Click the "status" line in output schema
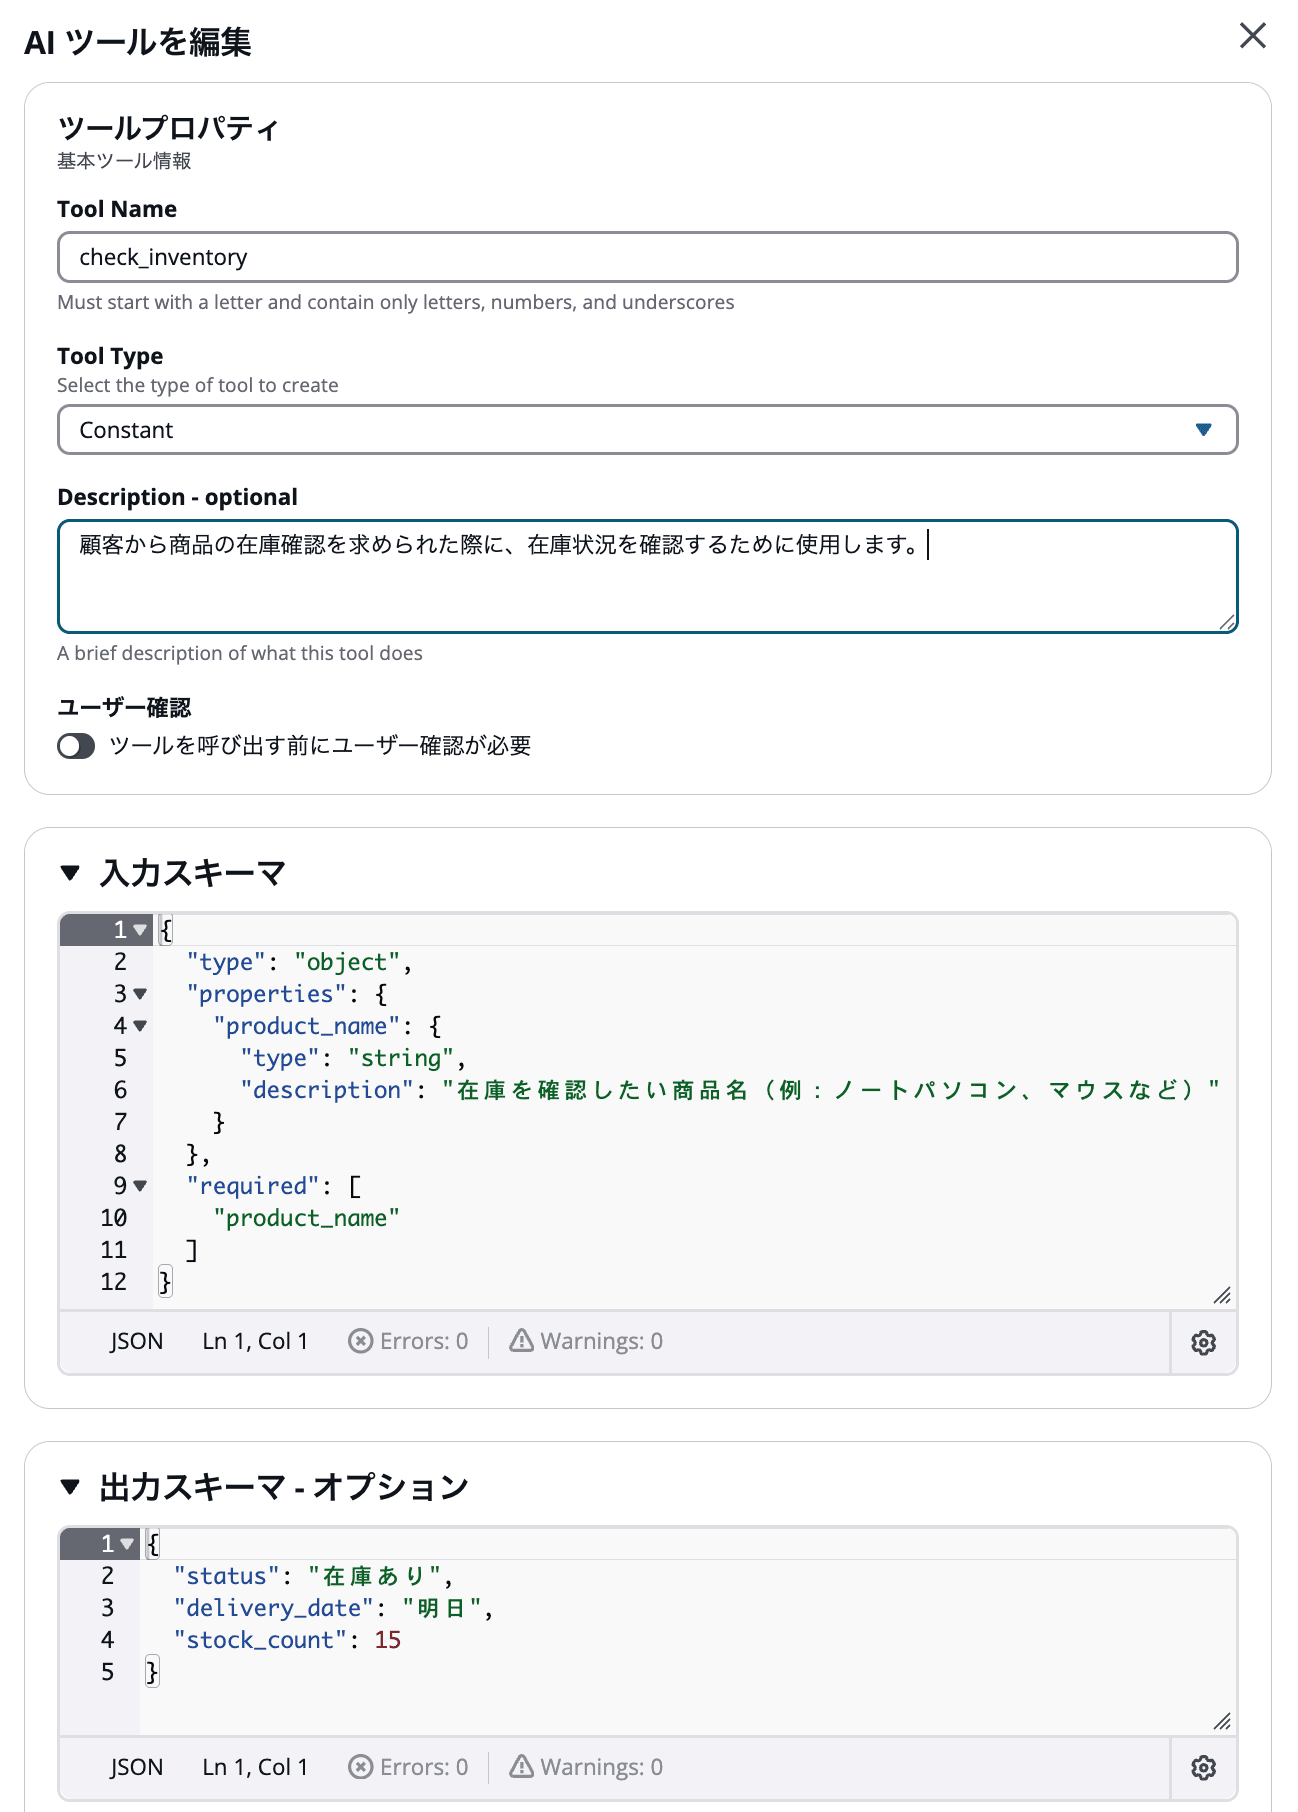The height and width of the screenshot is (1812, 1298). (x=313, y=1576)
